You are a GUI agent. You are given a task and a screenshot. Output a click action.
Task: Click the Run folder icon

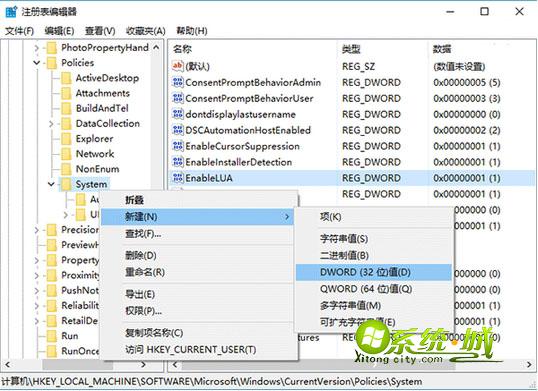click(x=51, y=336)
